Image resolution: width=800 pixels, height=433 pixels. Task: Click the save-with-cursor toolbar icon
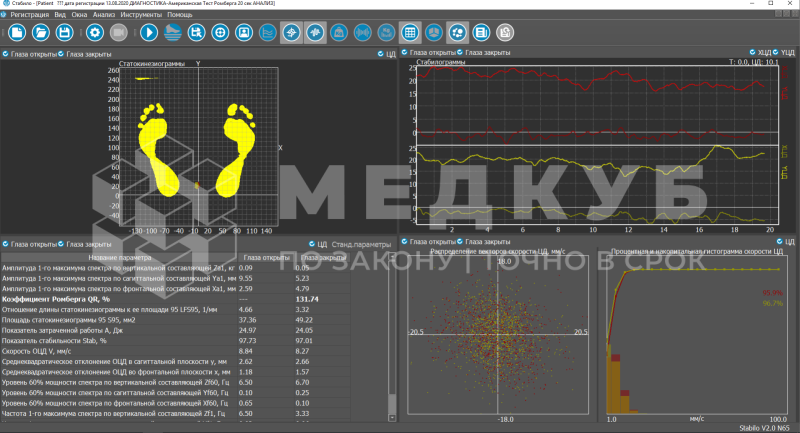pyautogui.click(x=196, y=33)
